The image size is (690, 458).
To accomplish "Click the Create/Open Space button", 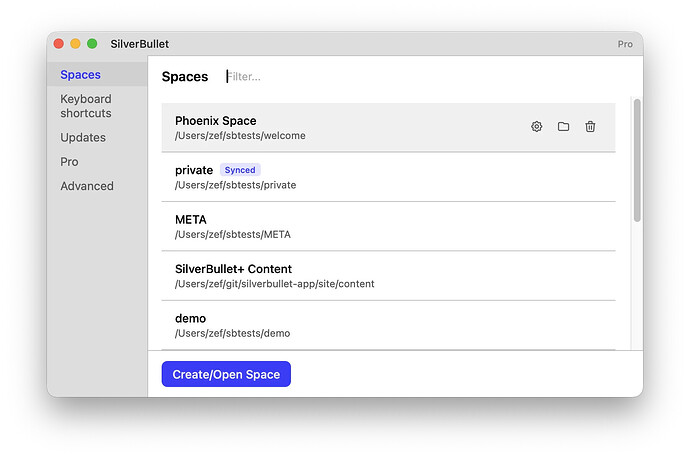I will [226, 374].
